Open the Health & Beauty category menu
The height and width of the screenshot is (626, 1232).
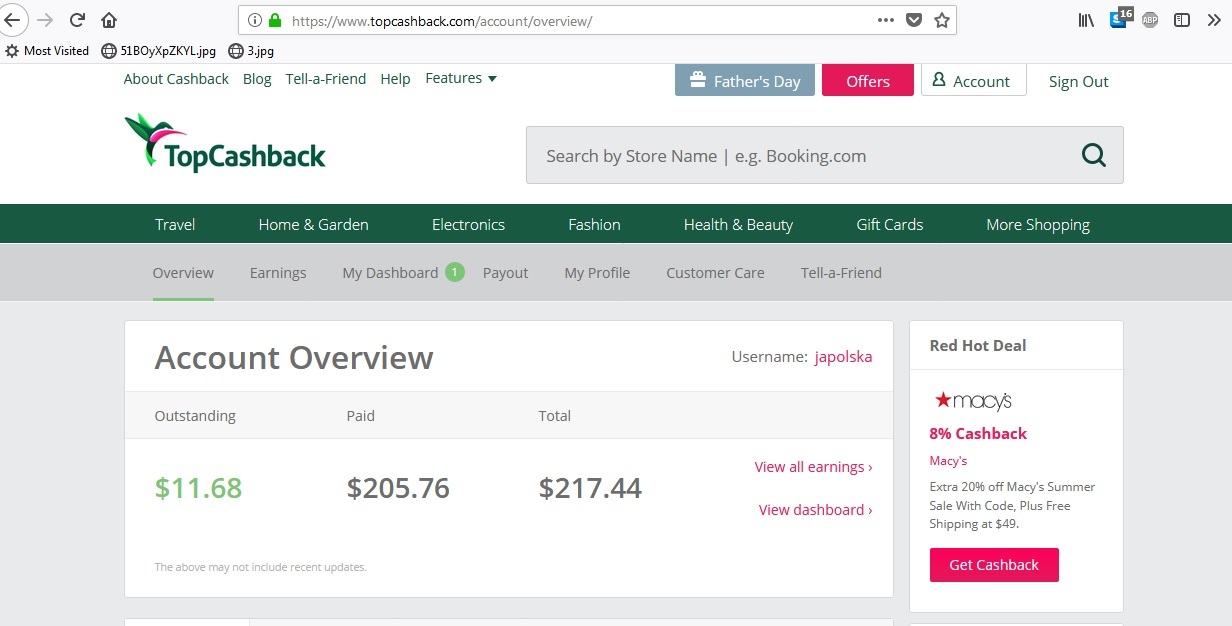pos(738,224)
